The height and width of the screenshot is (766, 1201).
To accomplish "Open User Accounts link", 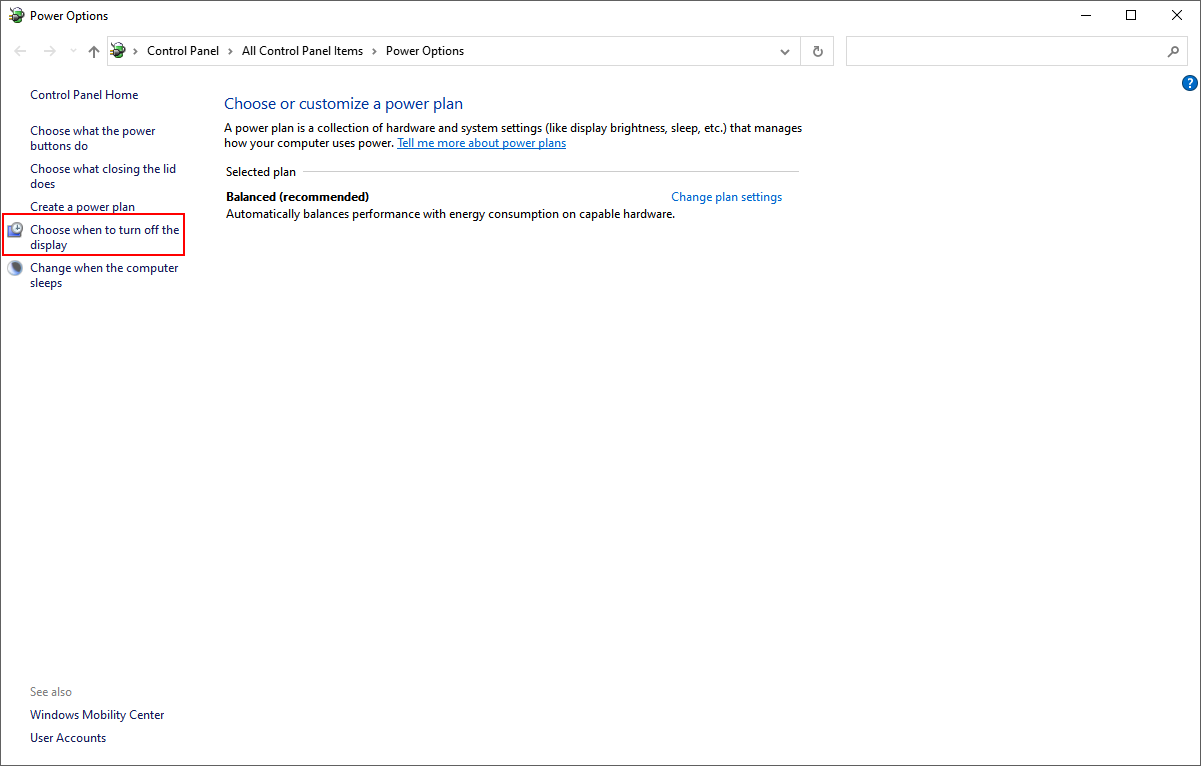I will click(x=68, y=738).
